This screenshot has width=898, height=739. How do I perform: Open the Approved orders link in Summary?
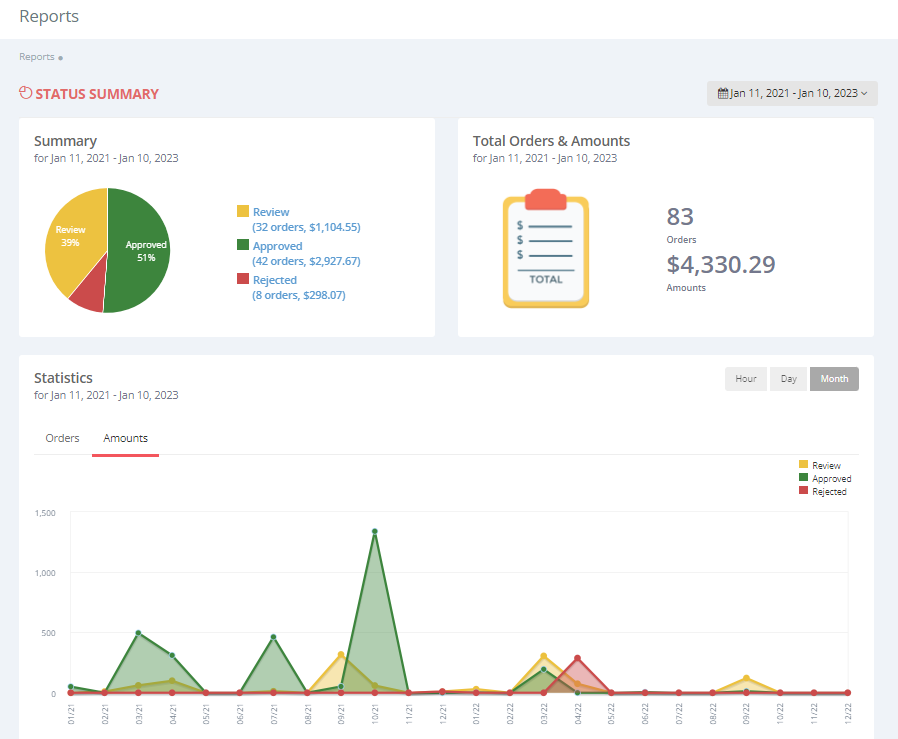277,245
